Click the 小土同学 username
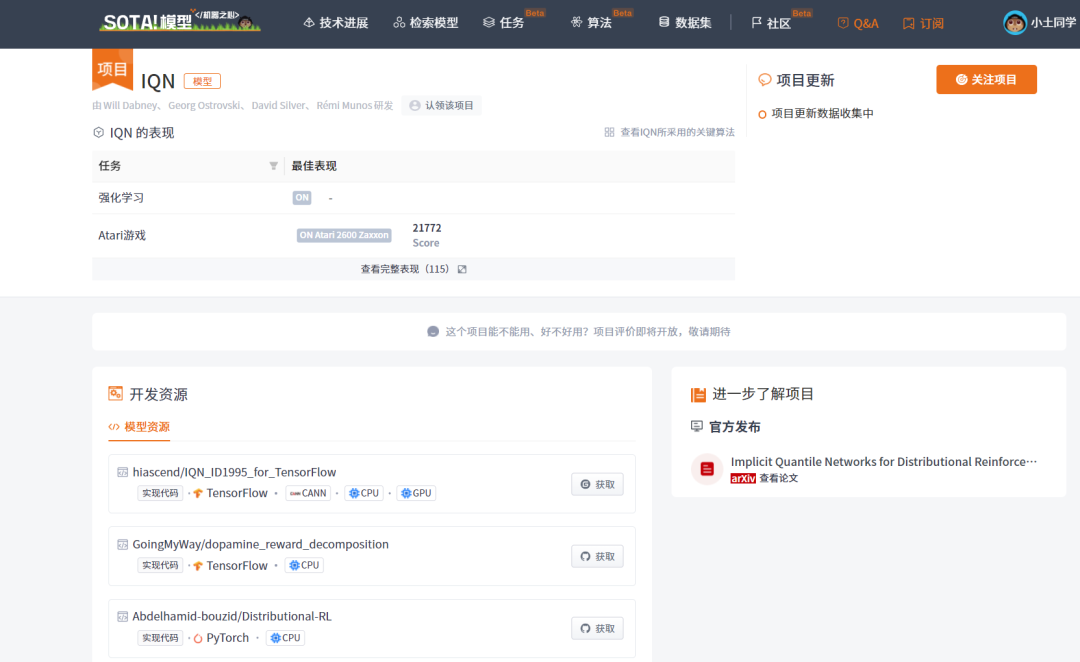 (1053, 23)
